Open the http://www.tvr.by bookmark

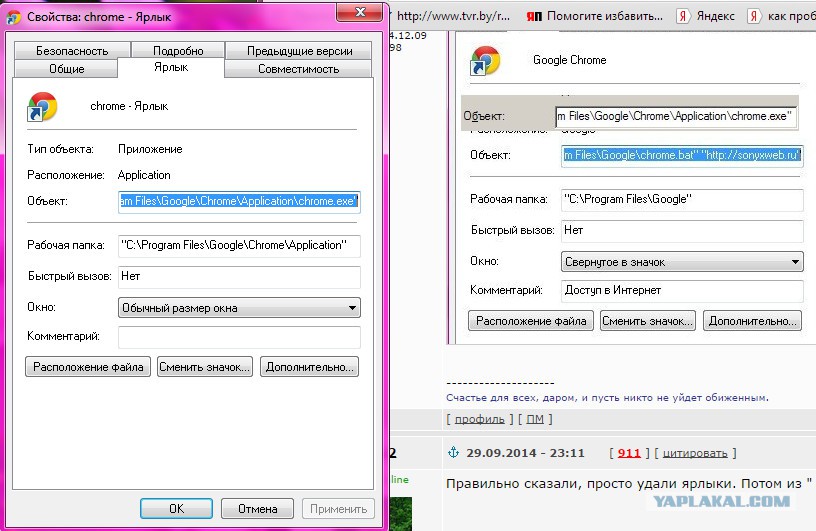[x=453, y=16]
